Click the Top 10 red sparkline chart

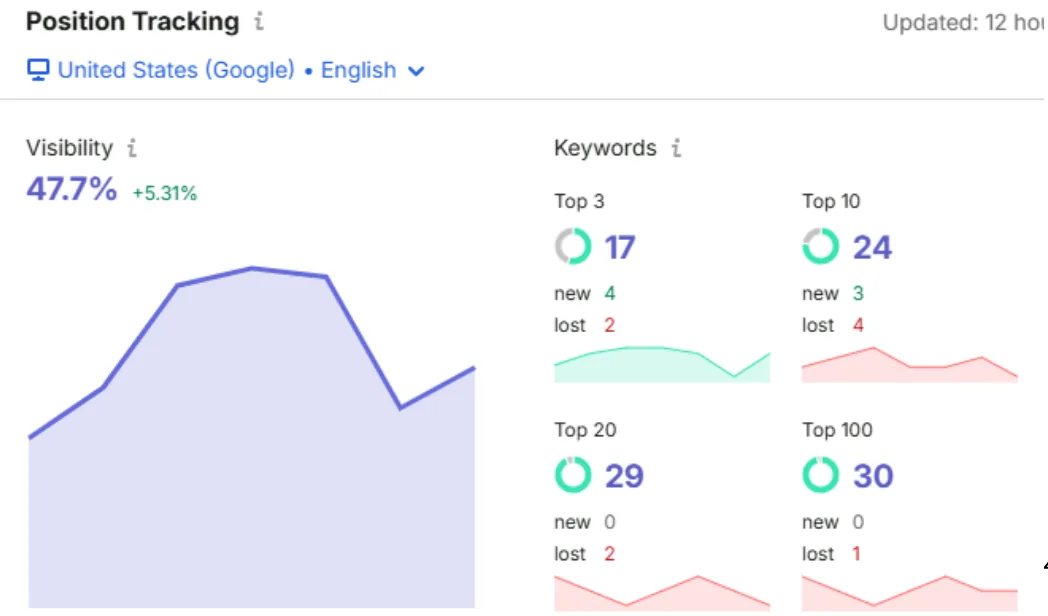coord(910,364)
